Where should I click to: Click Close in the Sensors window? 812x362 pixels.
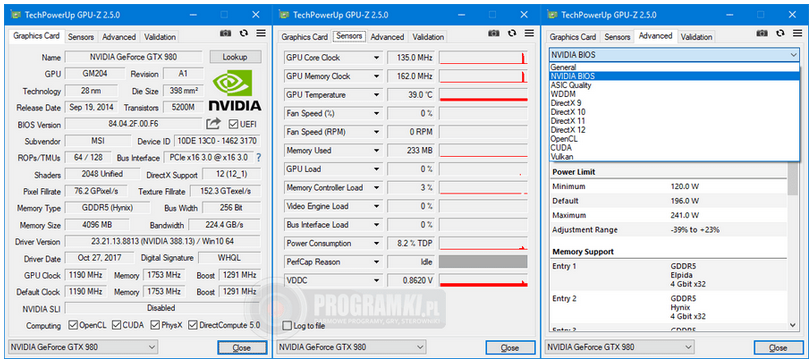(510, 347)
